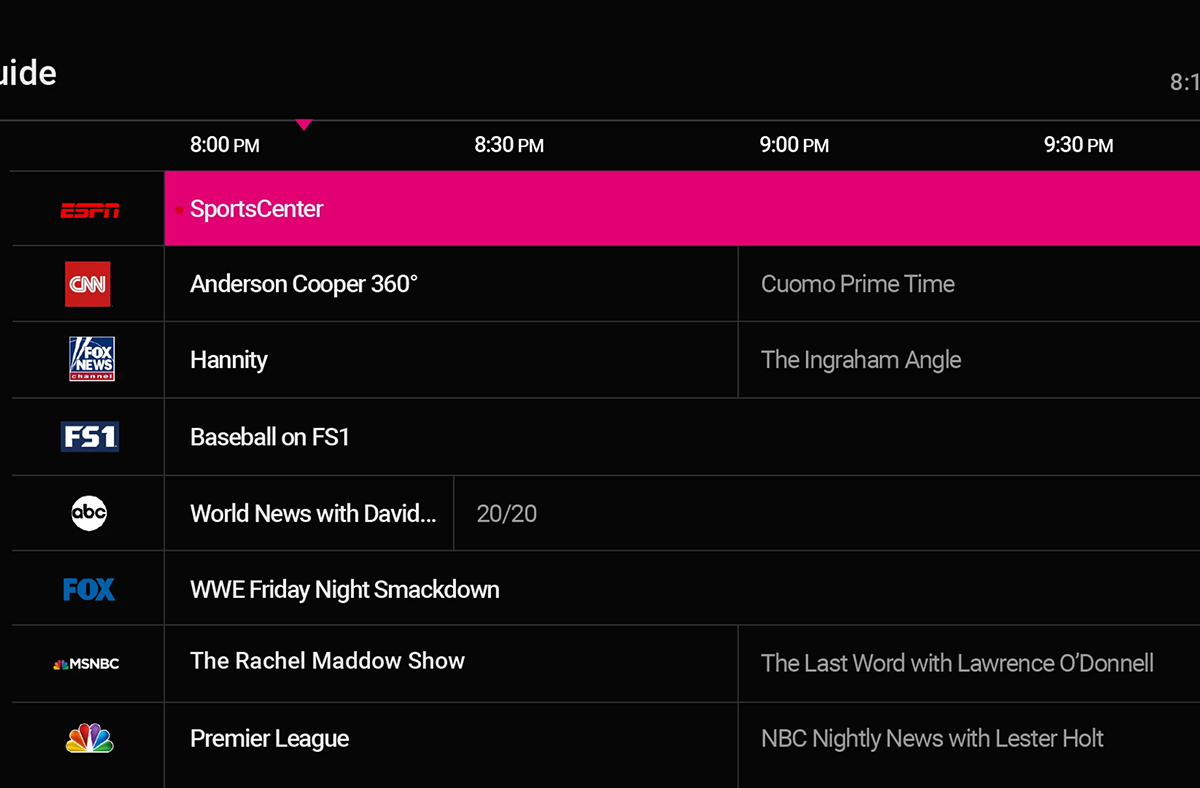This screenshot has height=788, width=1200.
Task: Select the Fox News channel logo
Action: click(91, 359)
